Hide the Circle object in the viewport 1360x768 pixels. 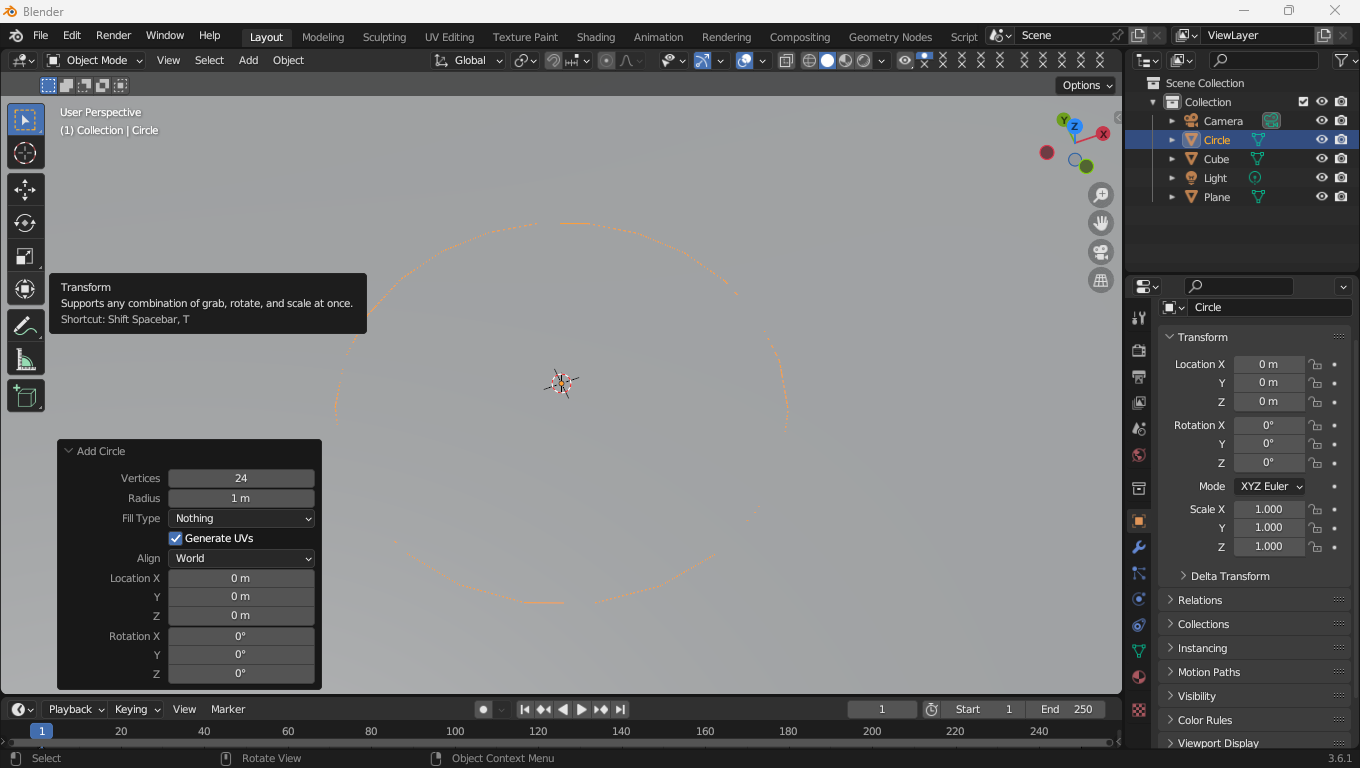pos(1322,140)
